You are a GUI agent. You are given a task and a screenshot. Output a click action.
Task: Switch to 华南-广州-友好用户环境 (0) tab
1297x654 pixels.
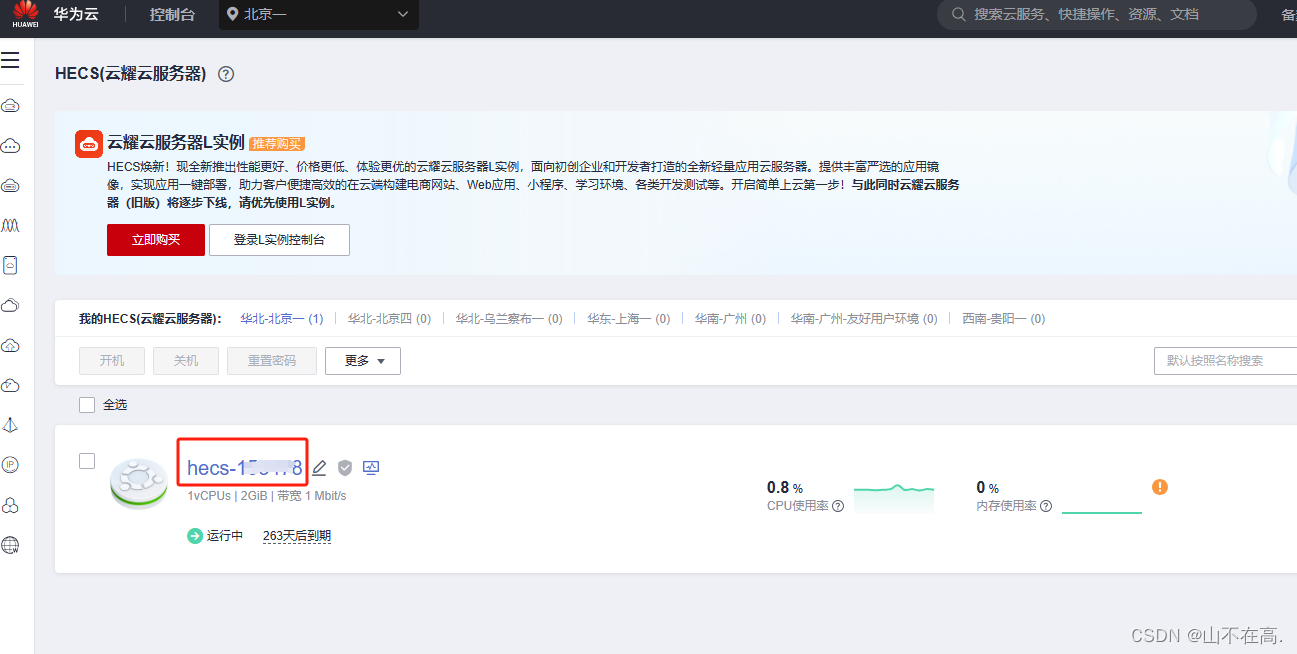(x=864, y=319)
